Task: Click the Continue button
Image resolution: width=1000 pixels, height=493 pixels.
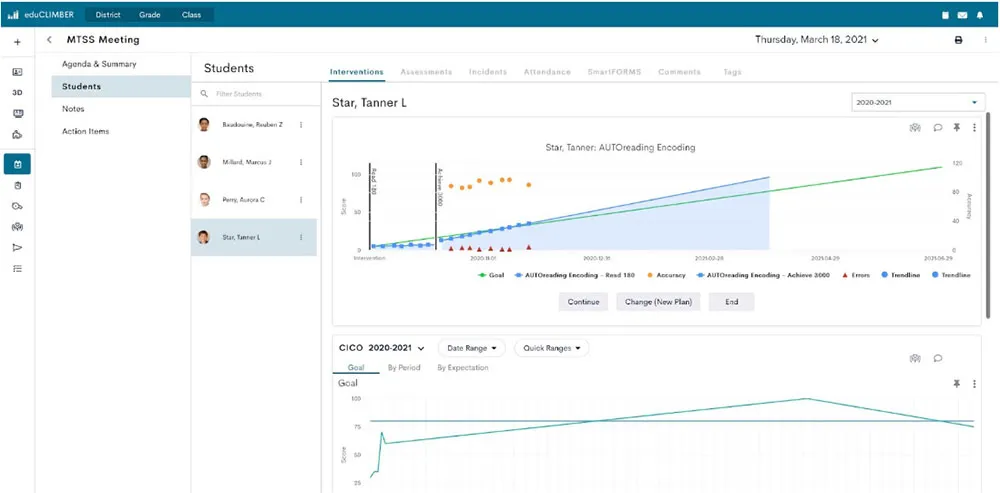Action: point(583,301)
